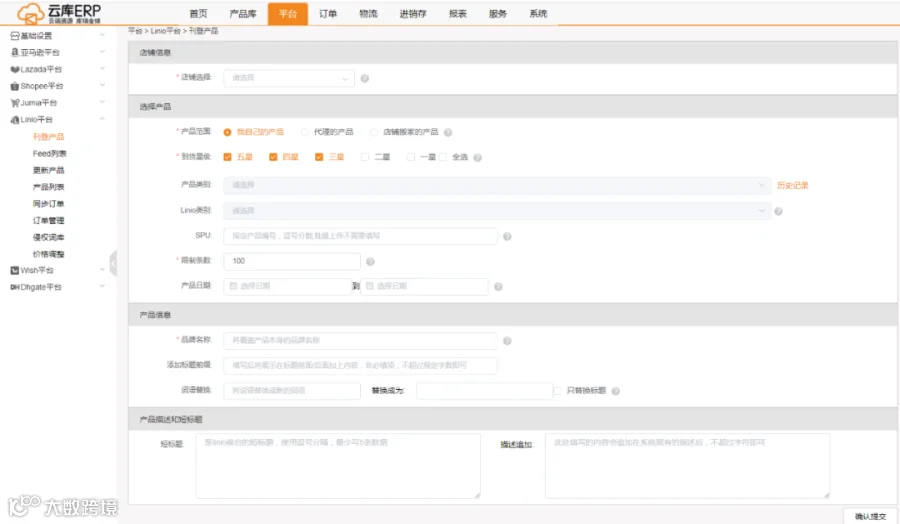
Task: Expand 基础设置 chevron in sidebar
Action: 102,35
